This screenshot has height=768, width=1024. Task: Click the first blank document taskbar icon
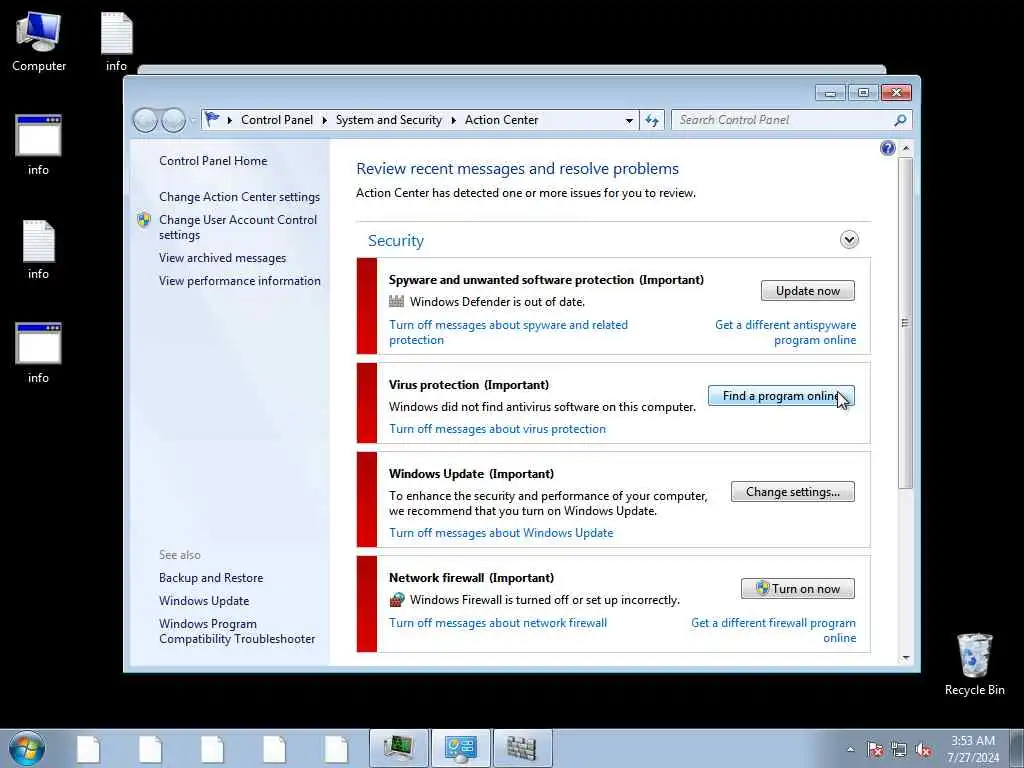88,749
